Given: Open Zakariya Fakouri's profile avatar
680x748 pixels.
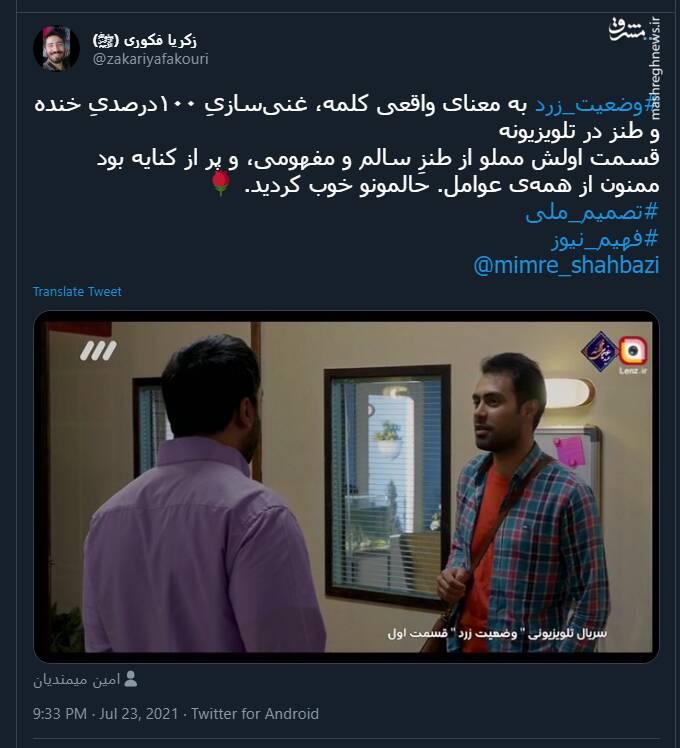Looking at the screenshot, I should pos(56,48).
